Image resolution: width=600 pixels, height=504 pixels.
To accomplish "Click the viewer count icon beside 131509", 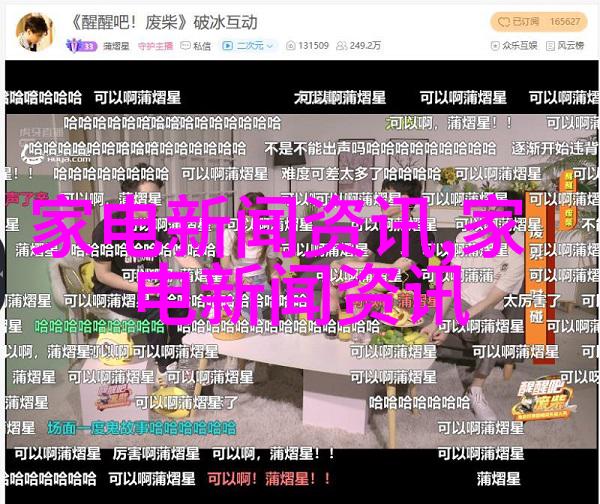I will pos(290,45).
